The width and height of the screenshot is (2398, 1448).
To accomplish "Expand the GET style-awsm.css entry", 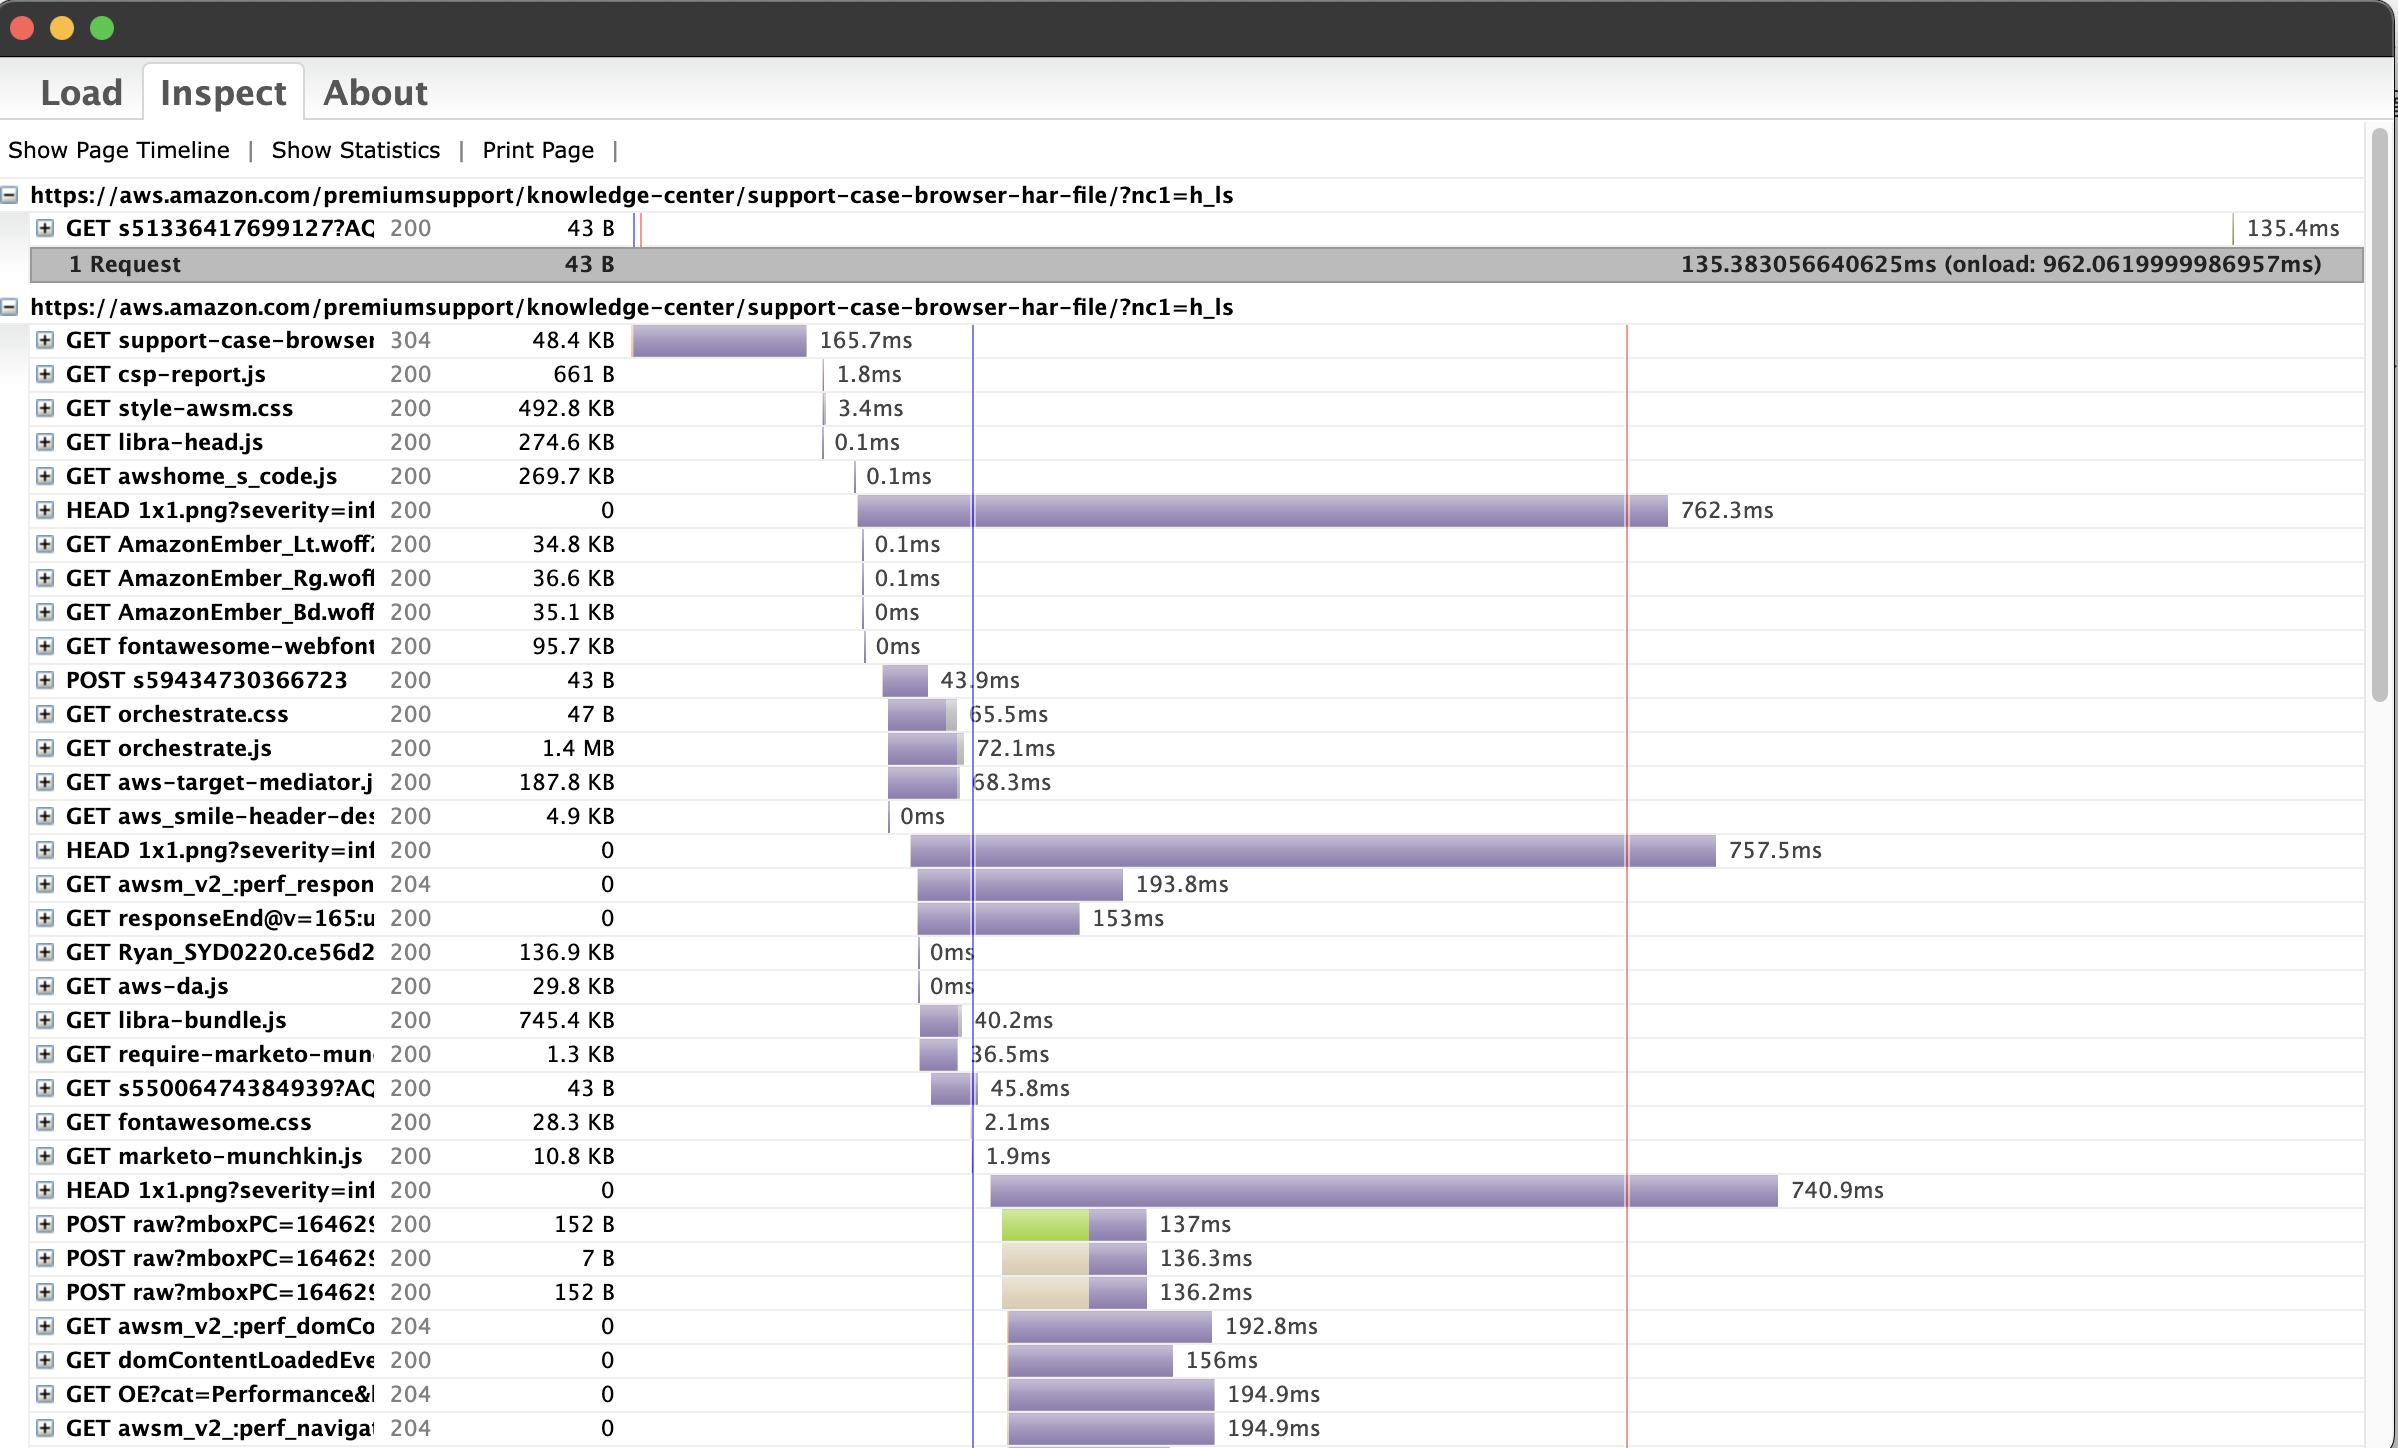I will (45, 408).
